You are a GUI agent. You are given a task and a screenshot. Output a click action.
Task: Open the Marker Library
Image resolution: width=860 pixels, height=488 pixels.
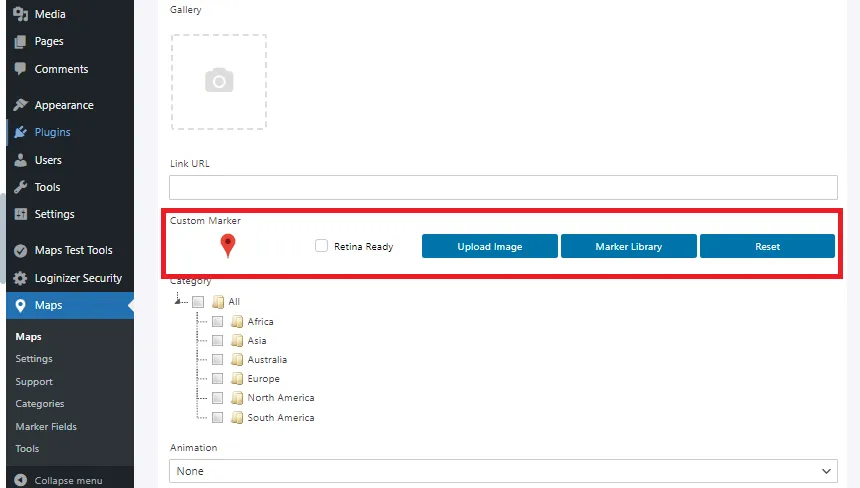coord(629,246)
